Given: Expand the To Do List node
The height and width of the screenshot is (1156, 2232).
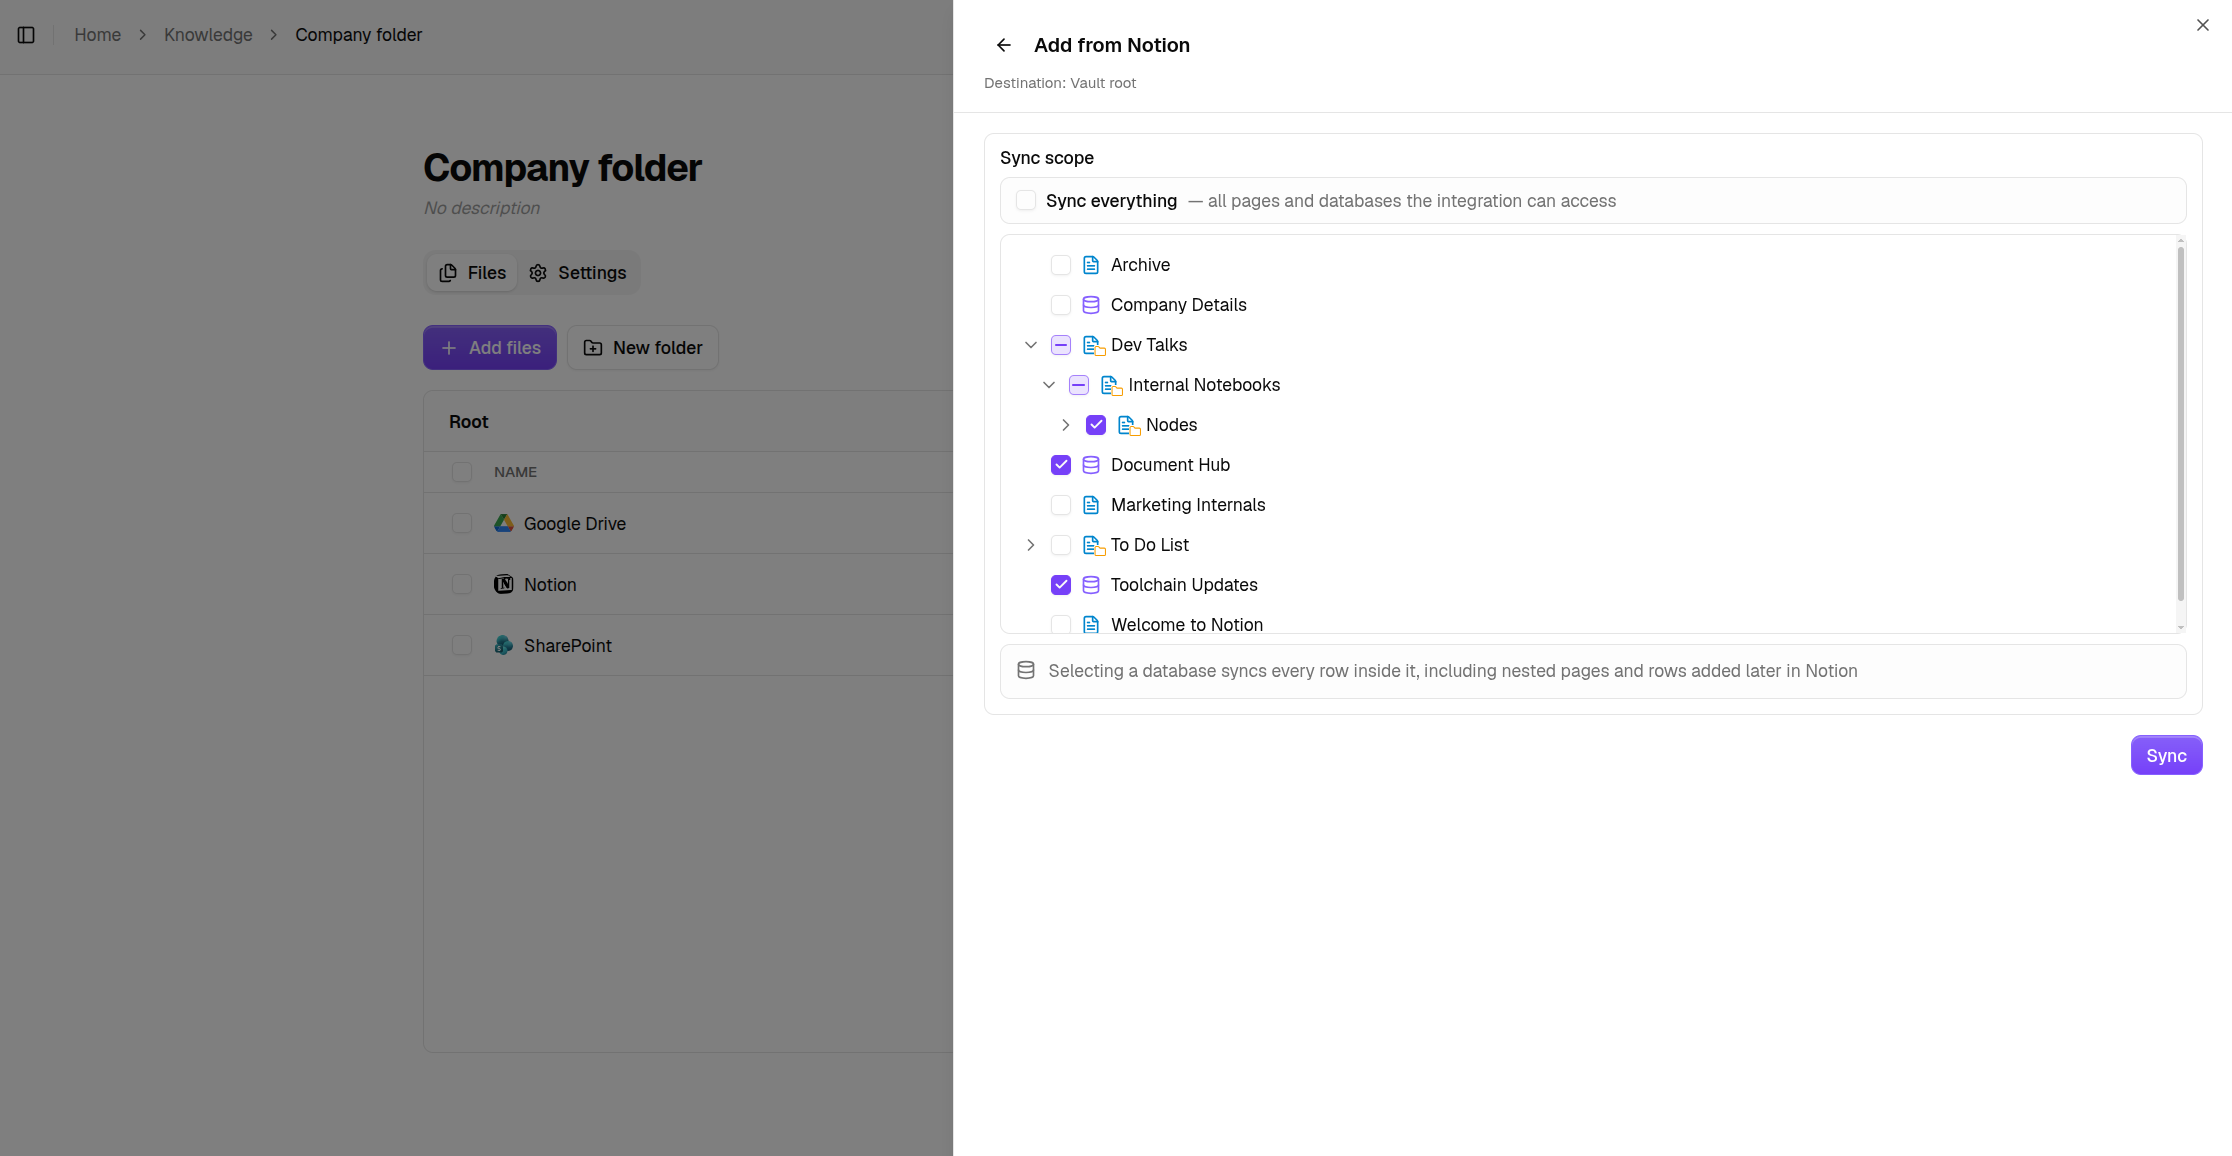Looking at the screenshot, I should pos(1031,545).
